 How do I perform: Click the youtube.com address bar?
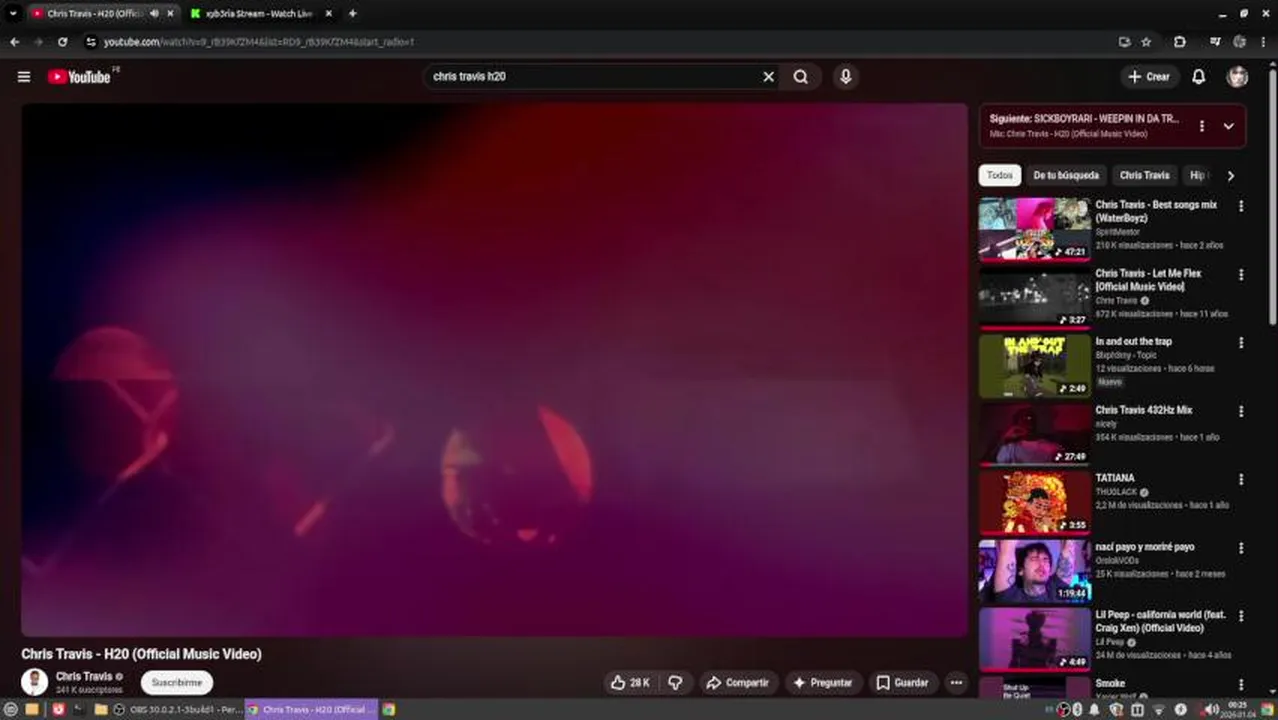point(600,42)
